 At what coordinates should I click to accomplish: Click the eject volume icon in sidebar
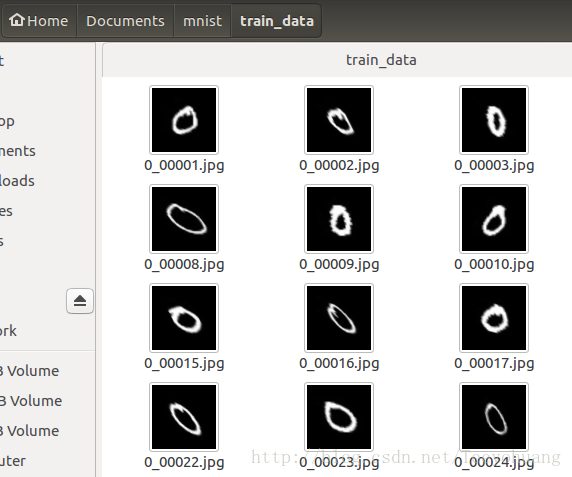pyautogui.click(x=80, y=301)
